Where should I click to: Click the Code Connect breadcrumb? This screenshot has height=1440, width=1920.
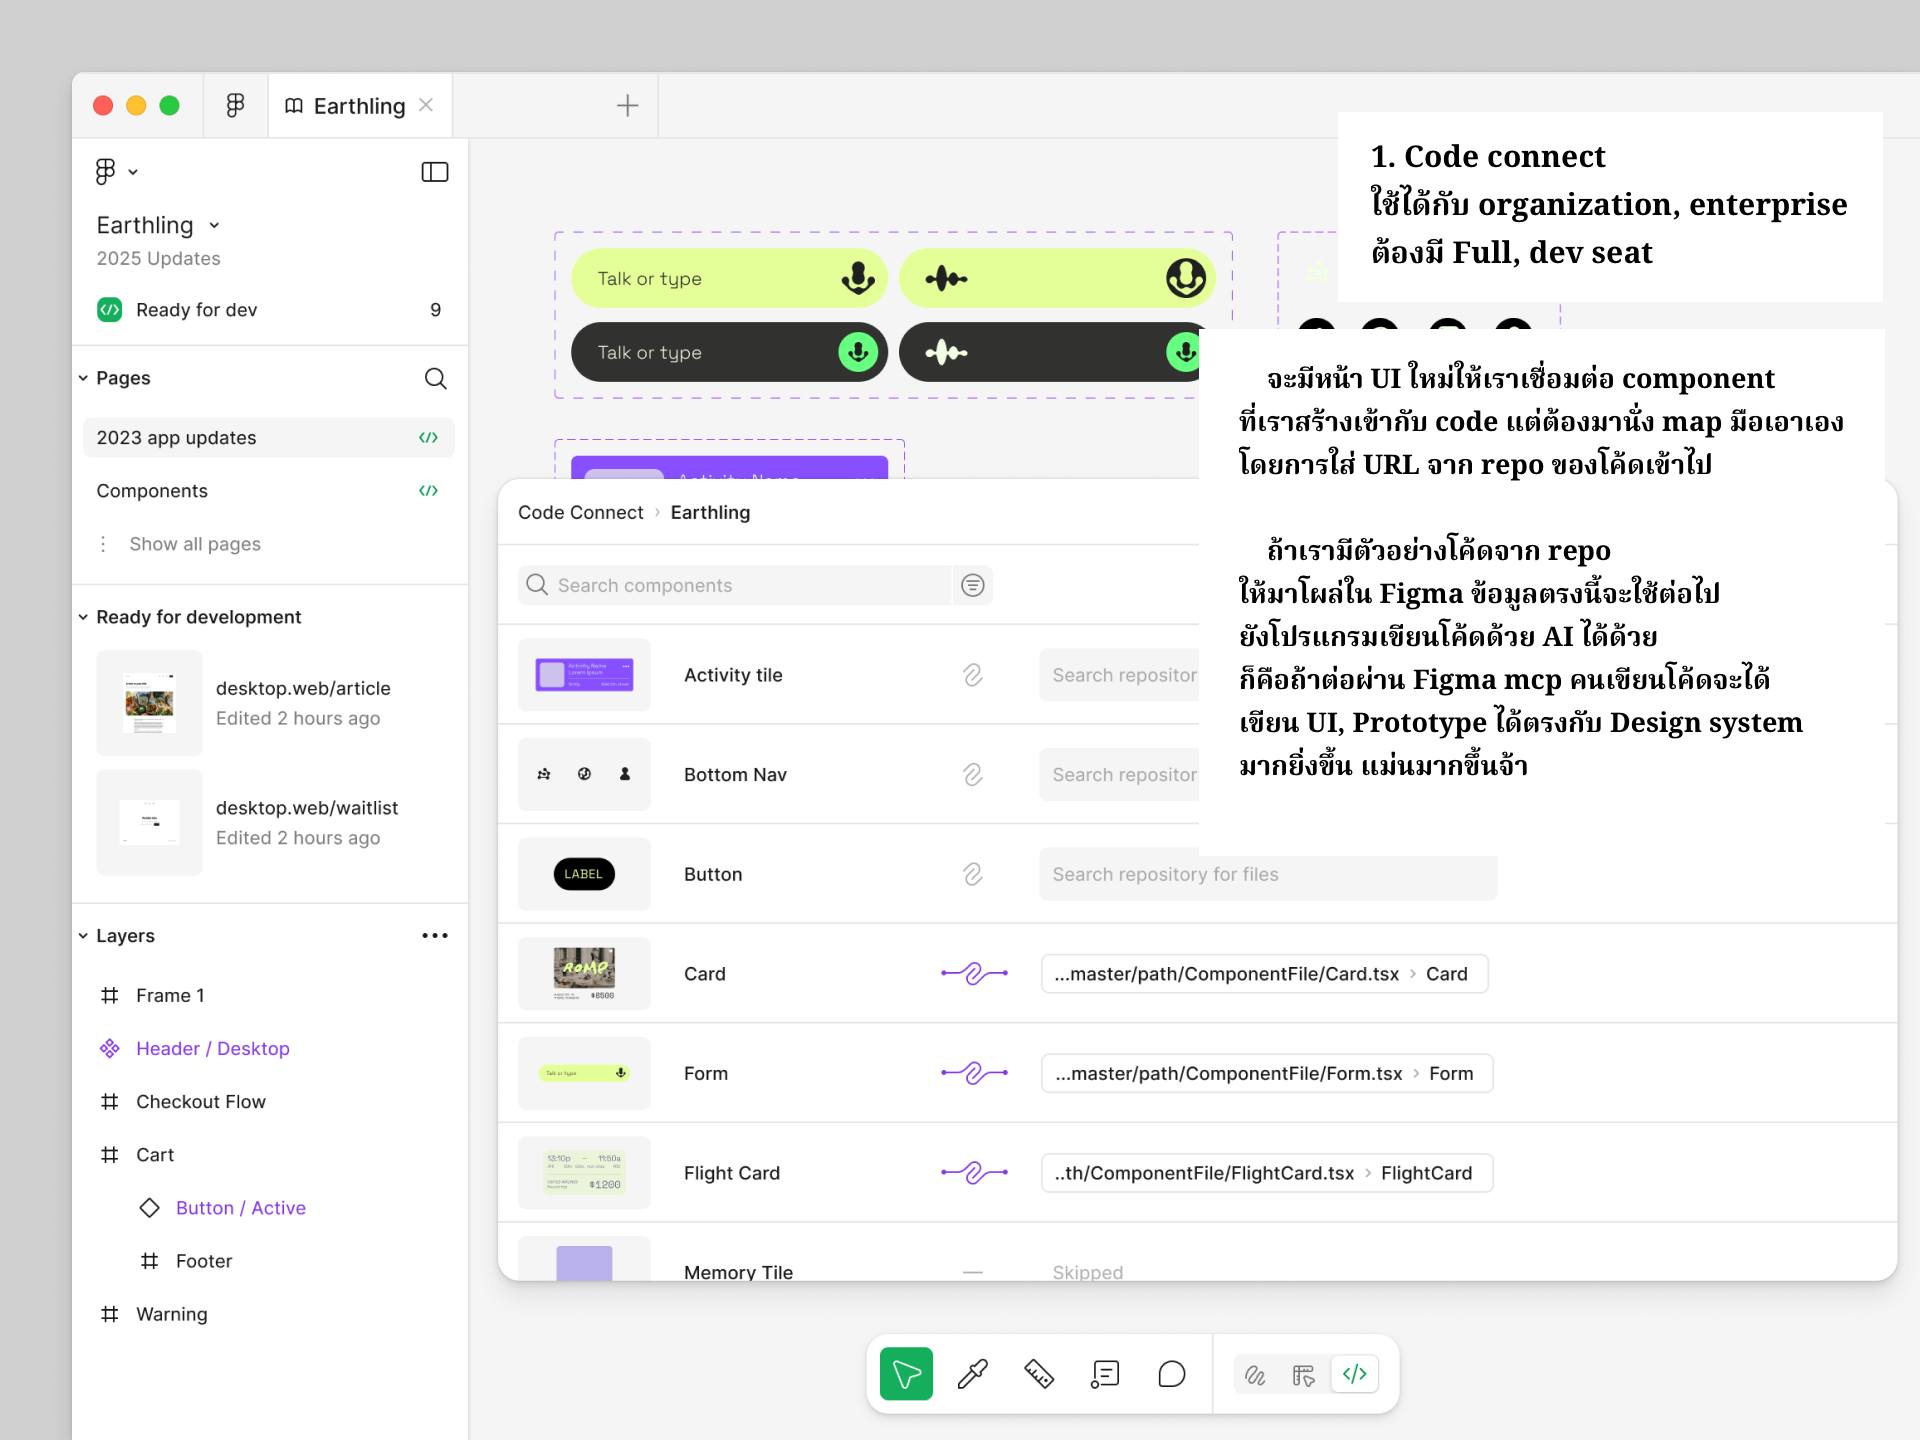pyautogui.click(x=581, y=513)
